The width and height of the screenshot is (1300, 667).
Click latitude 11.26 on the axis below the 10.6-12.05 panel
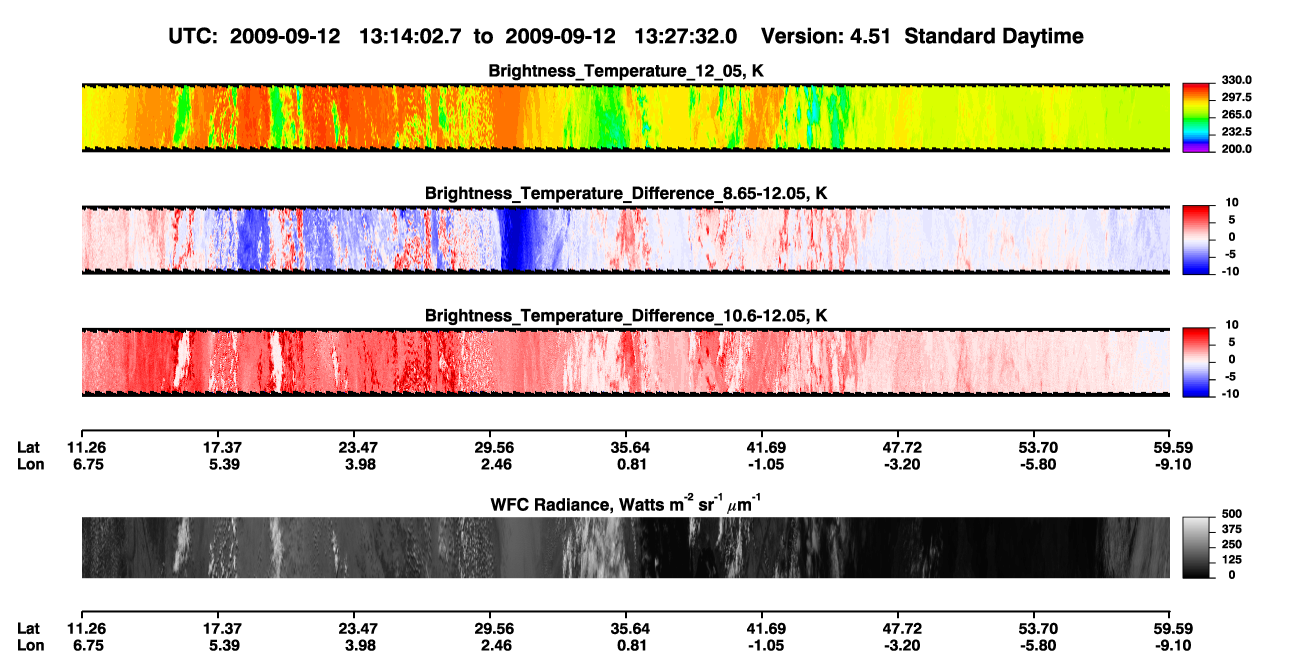click(x=89, y=448)
